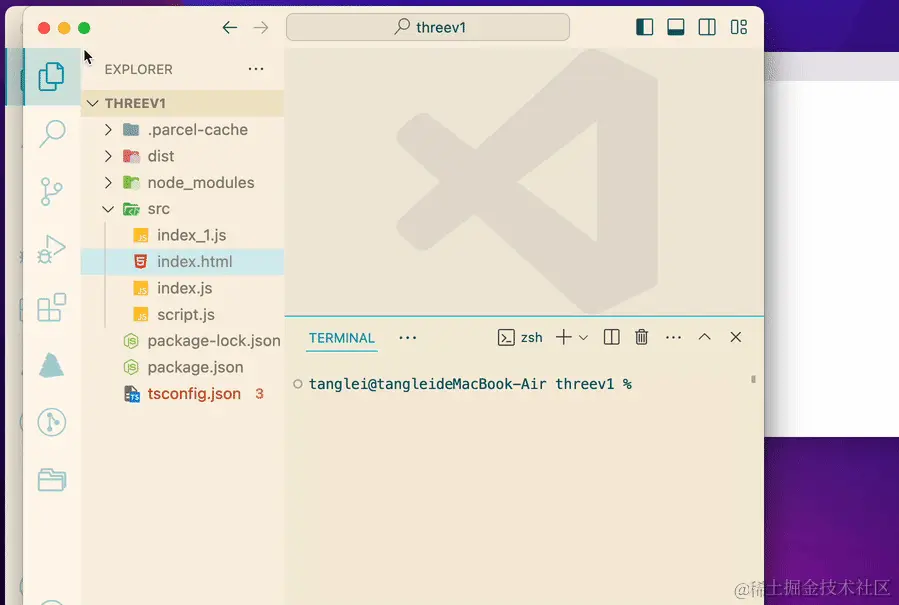Select the TERMINAL panel tab

point(342,338)
